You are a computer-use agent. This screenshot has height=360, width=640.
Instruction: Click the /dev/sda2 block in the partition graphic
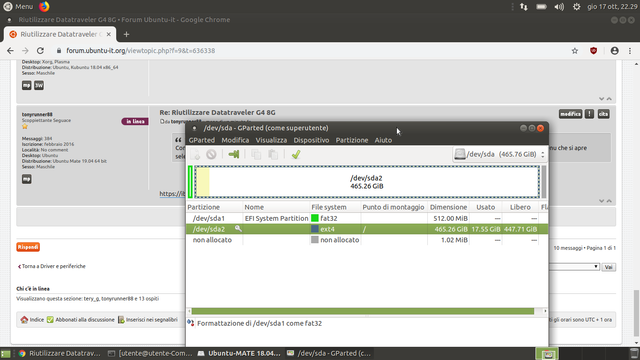(x=367, y=182)
